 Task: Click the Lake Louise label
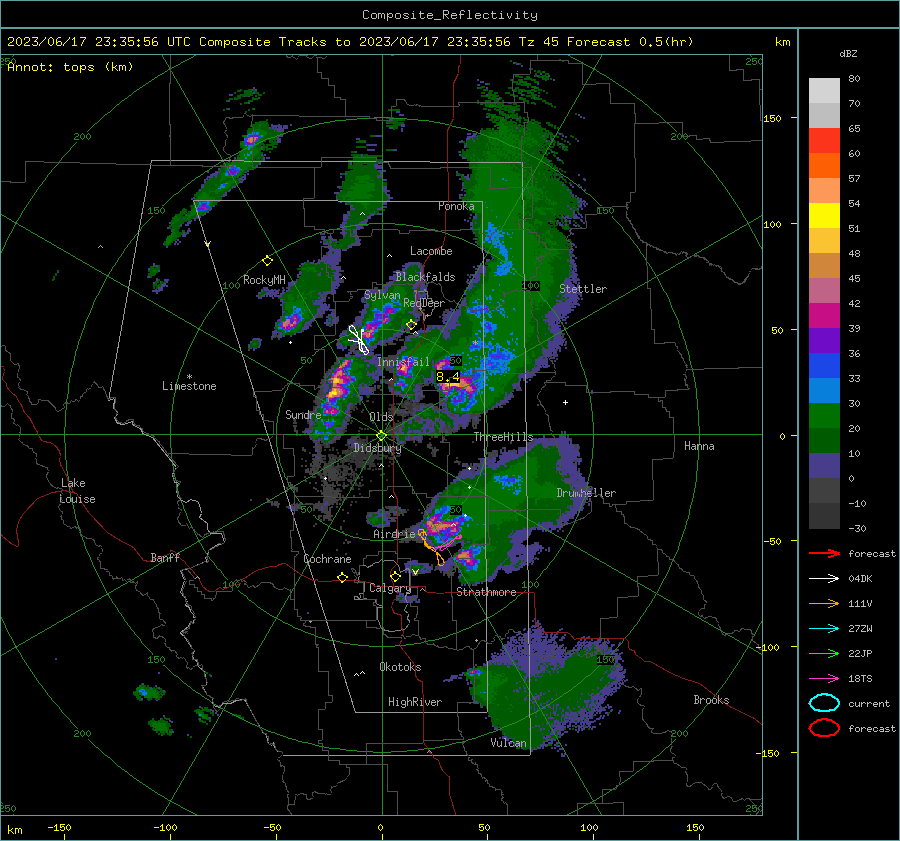click(77, 491)
